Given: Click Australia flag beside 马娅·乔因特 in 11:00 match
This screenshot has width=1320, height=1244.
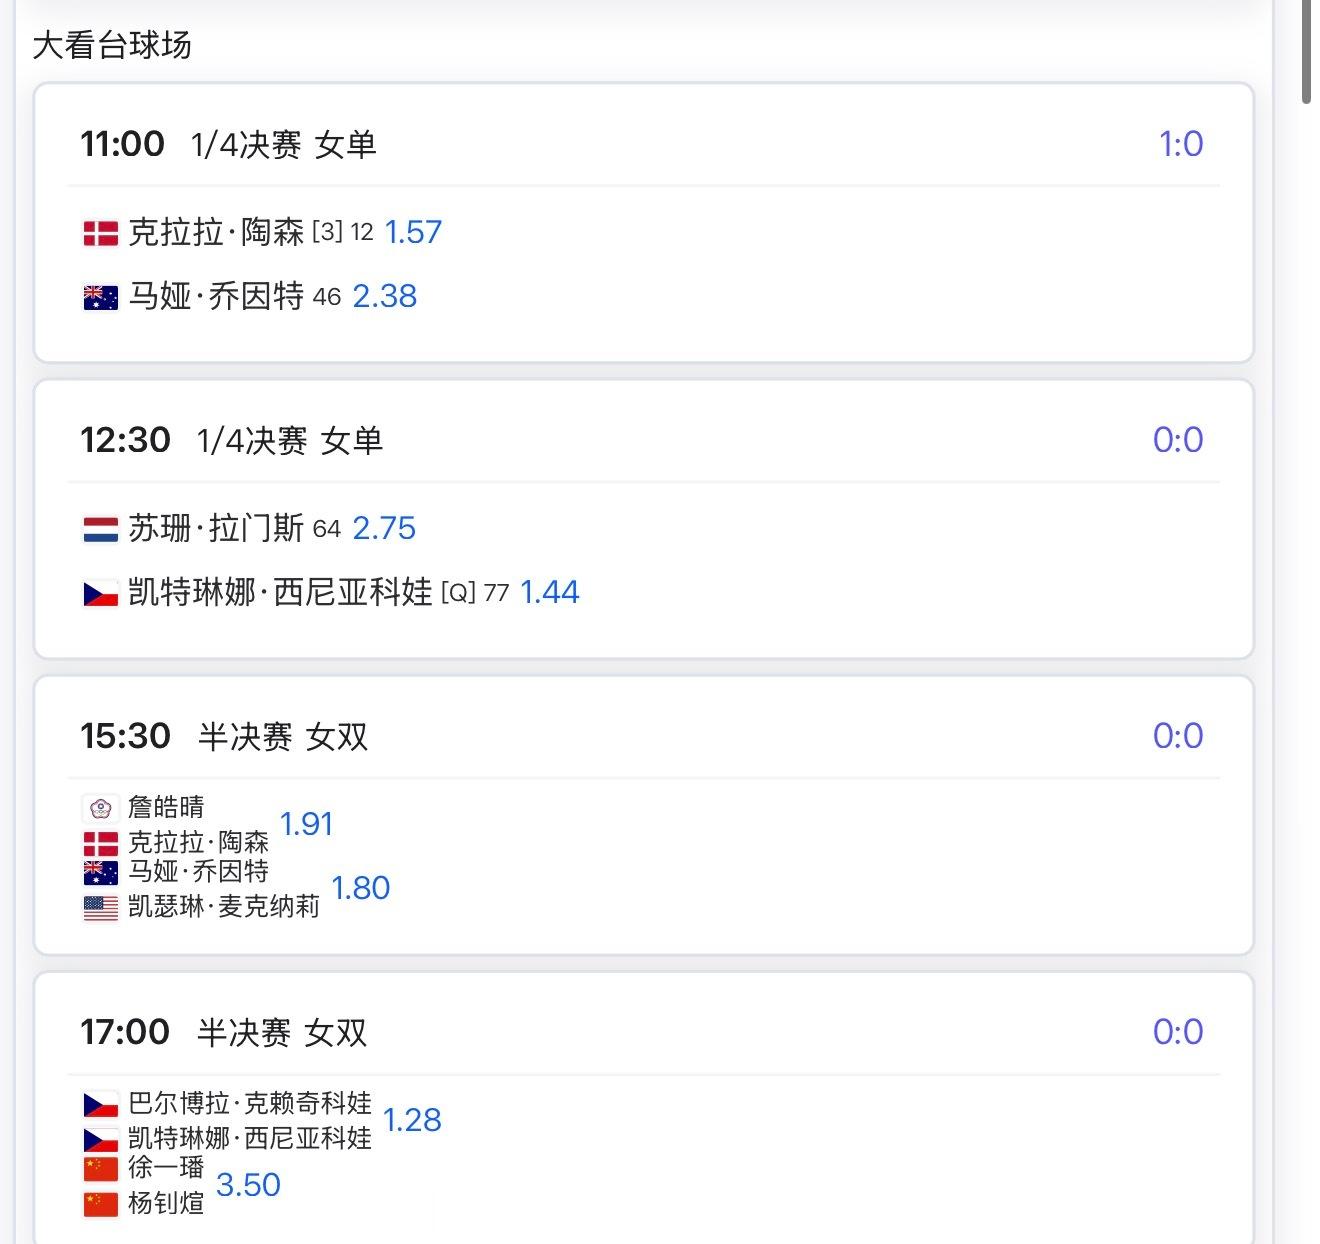Looking at the screenshot, I should 100,297.
